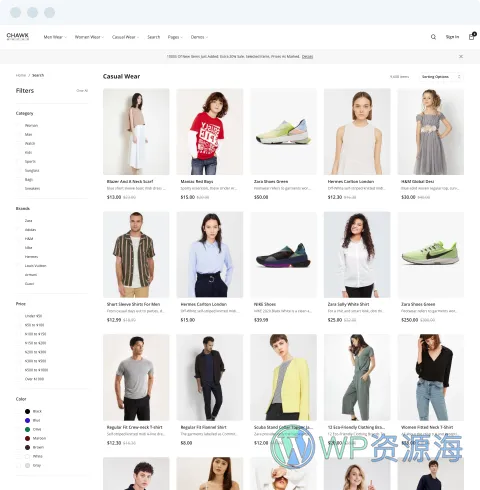This screenshot has height=490, width=480.
Task: Click the search magnifier icon in header
Action: (433, 37)
